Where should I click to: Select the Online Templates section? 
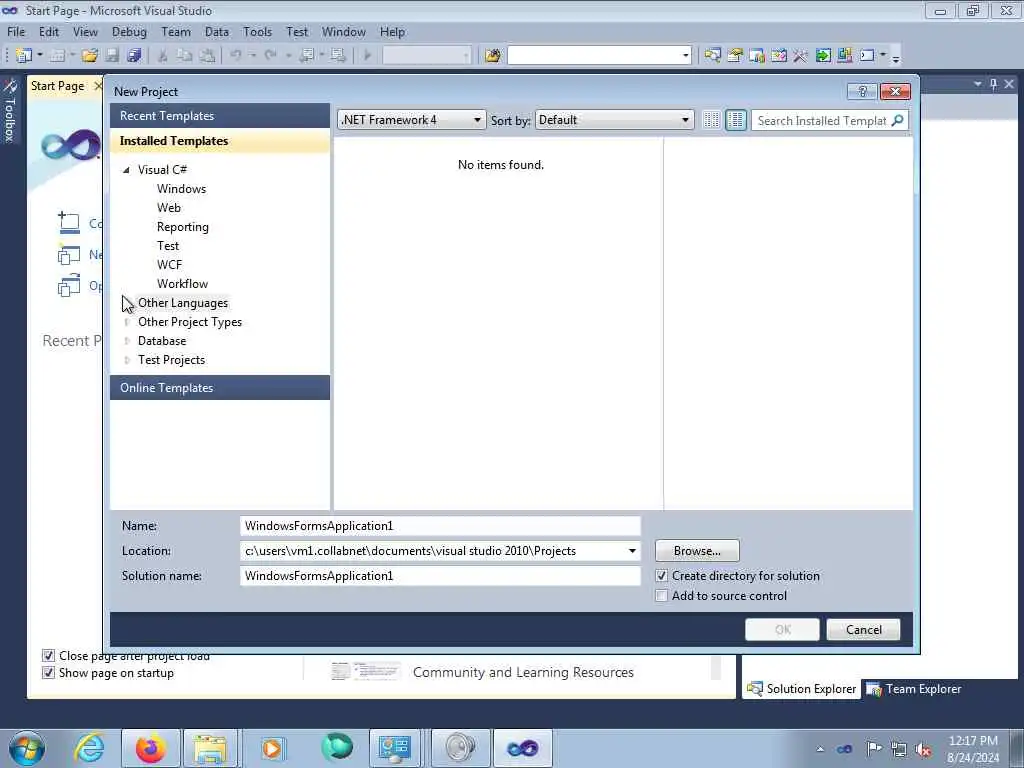pos(220,387)
